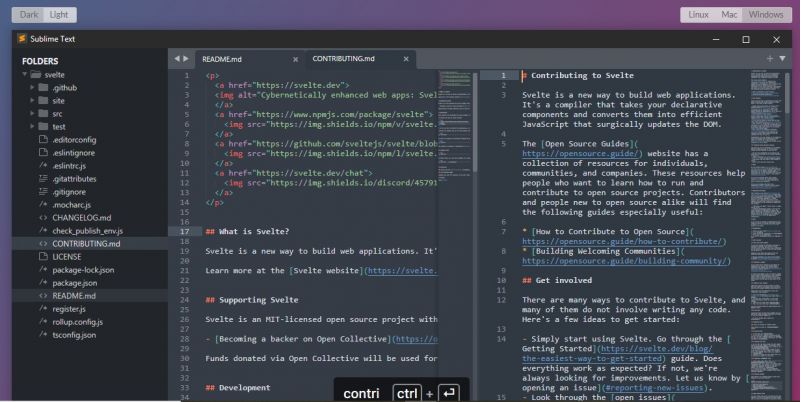
Task: Click the svelte folder icon
Action: tap(36, 74)
